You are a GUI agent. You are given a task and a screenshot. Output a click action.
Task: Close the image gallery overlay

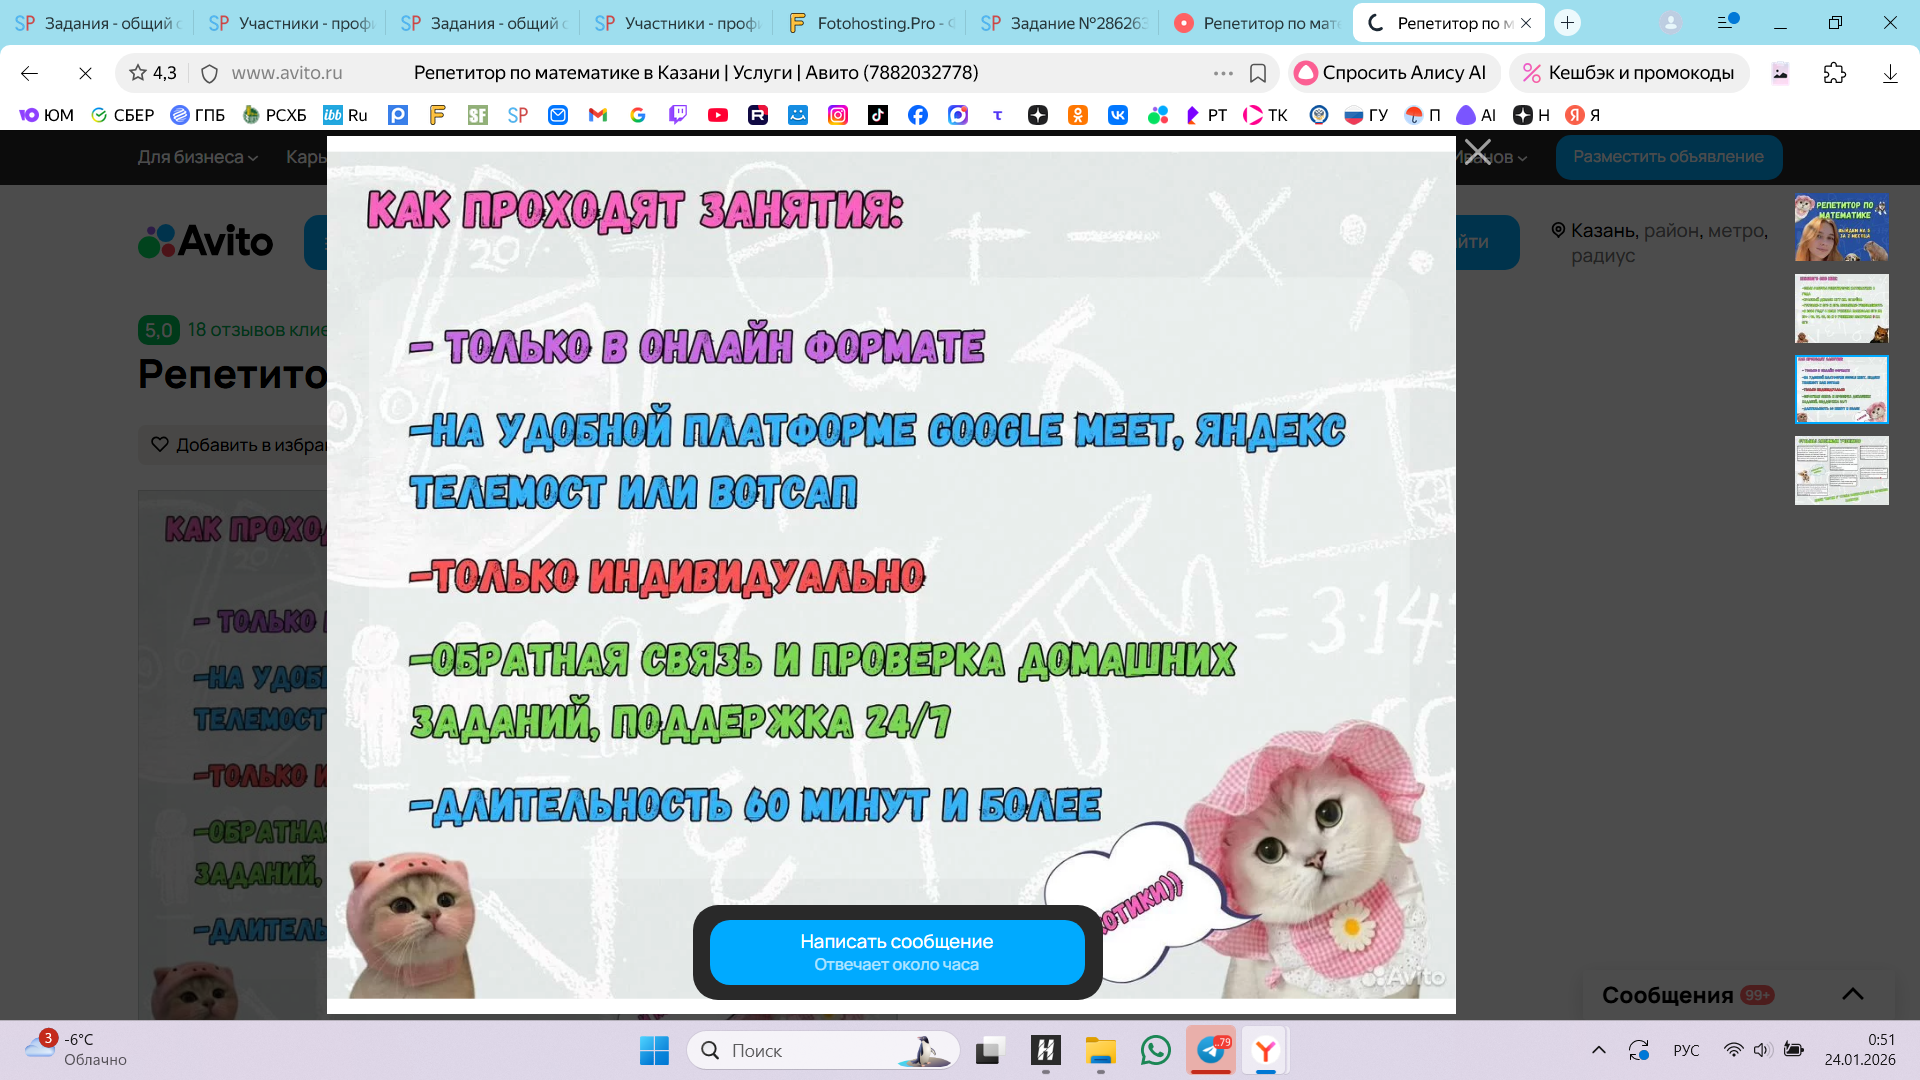(1477, 153)
